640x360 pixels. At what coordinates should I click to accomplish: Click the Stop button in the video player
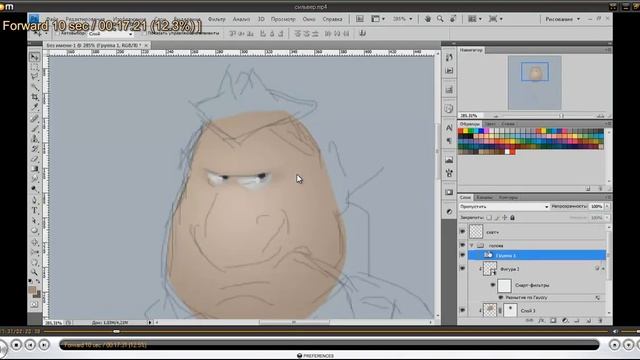point(16,345)
